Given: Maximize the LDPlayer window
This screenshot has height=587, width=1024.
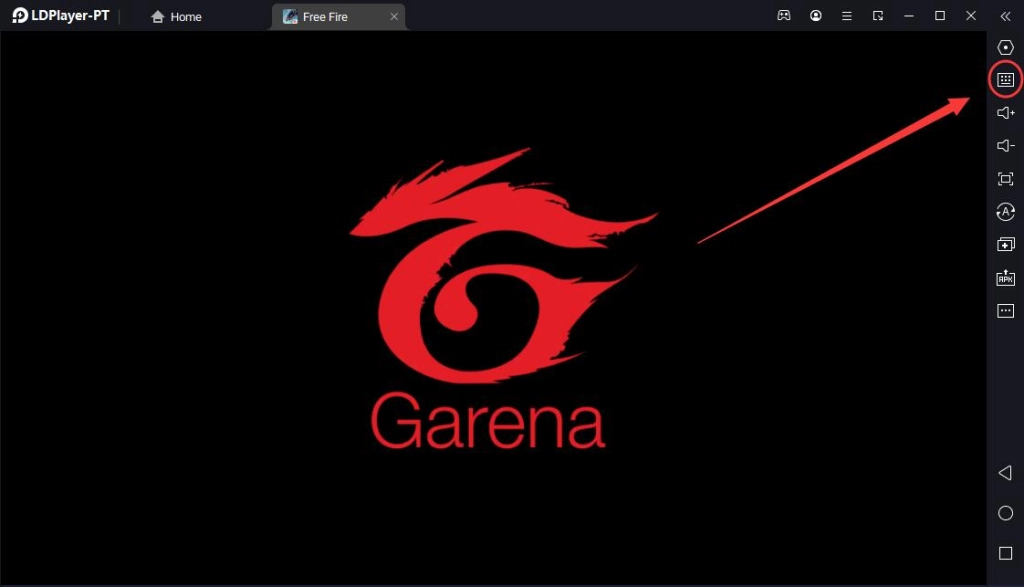Looking at the screenshot, I should pyautogui.click(x=940, y=16).
